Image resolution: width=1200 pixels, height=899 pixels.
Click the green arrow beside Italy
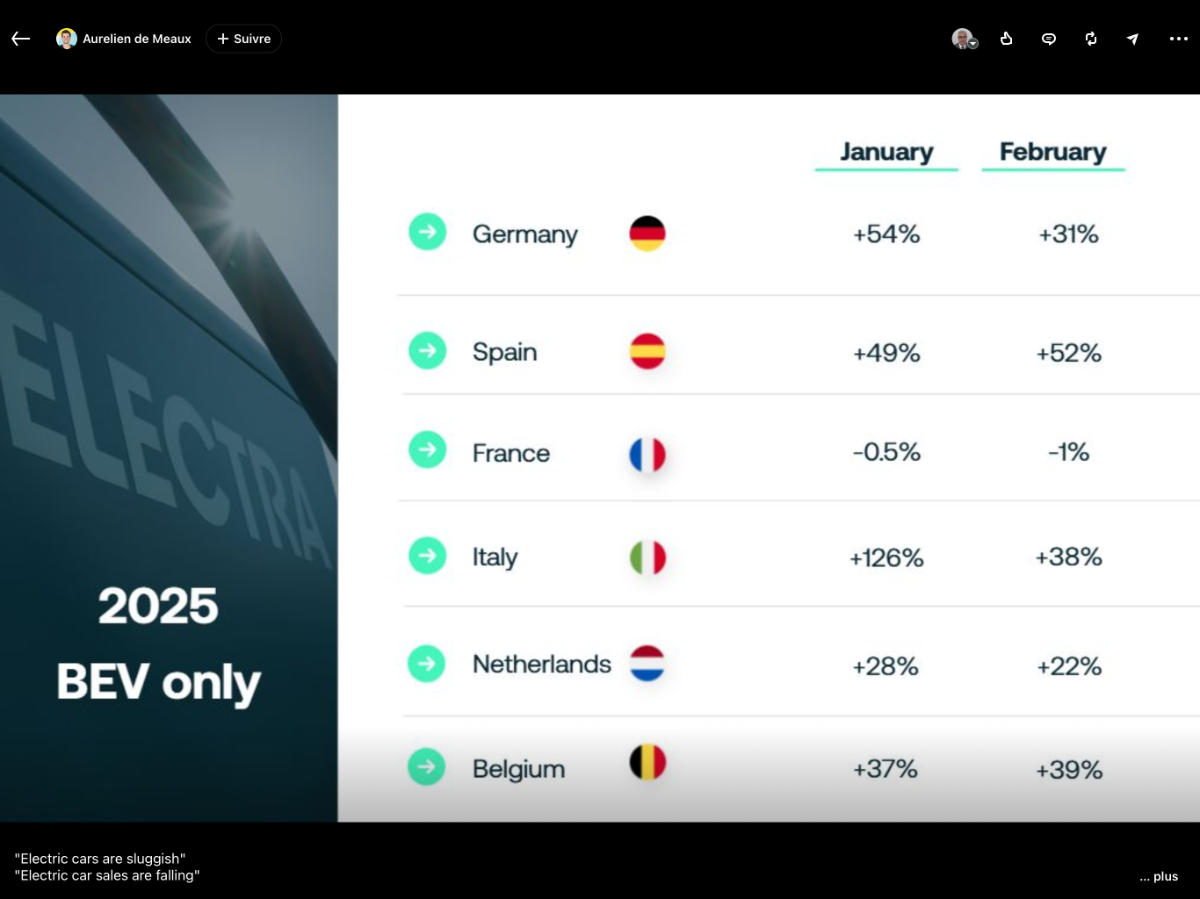[x=427, y=555]
